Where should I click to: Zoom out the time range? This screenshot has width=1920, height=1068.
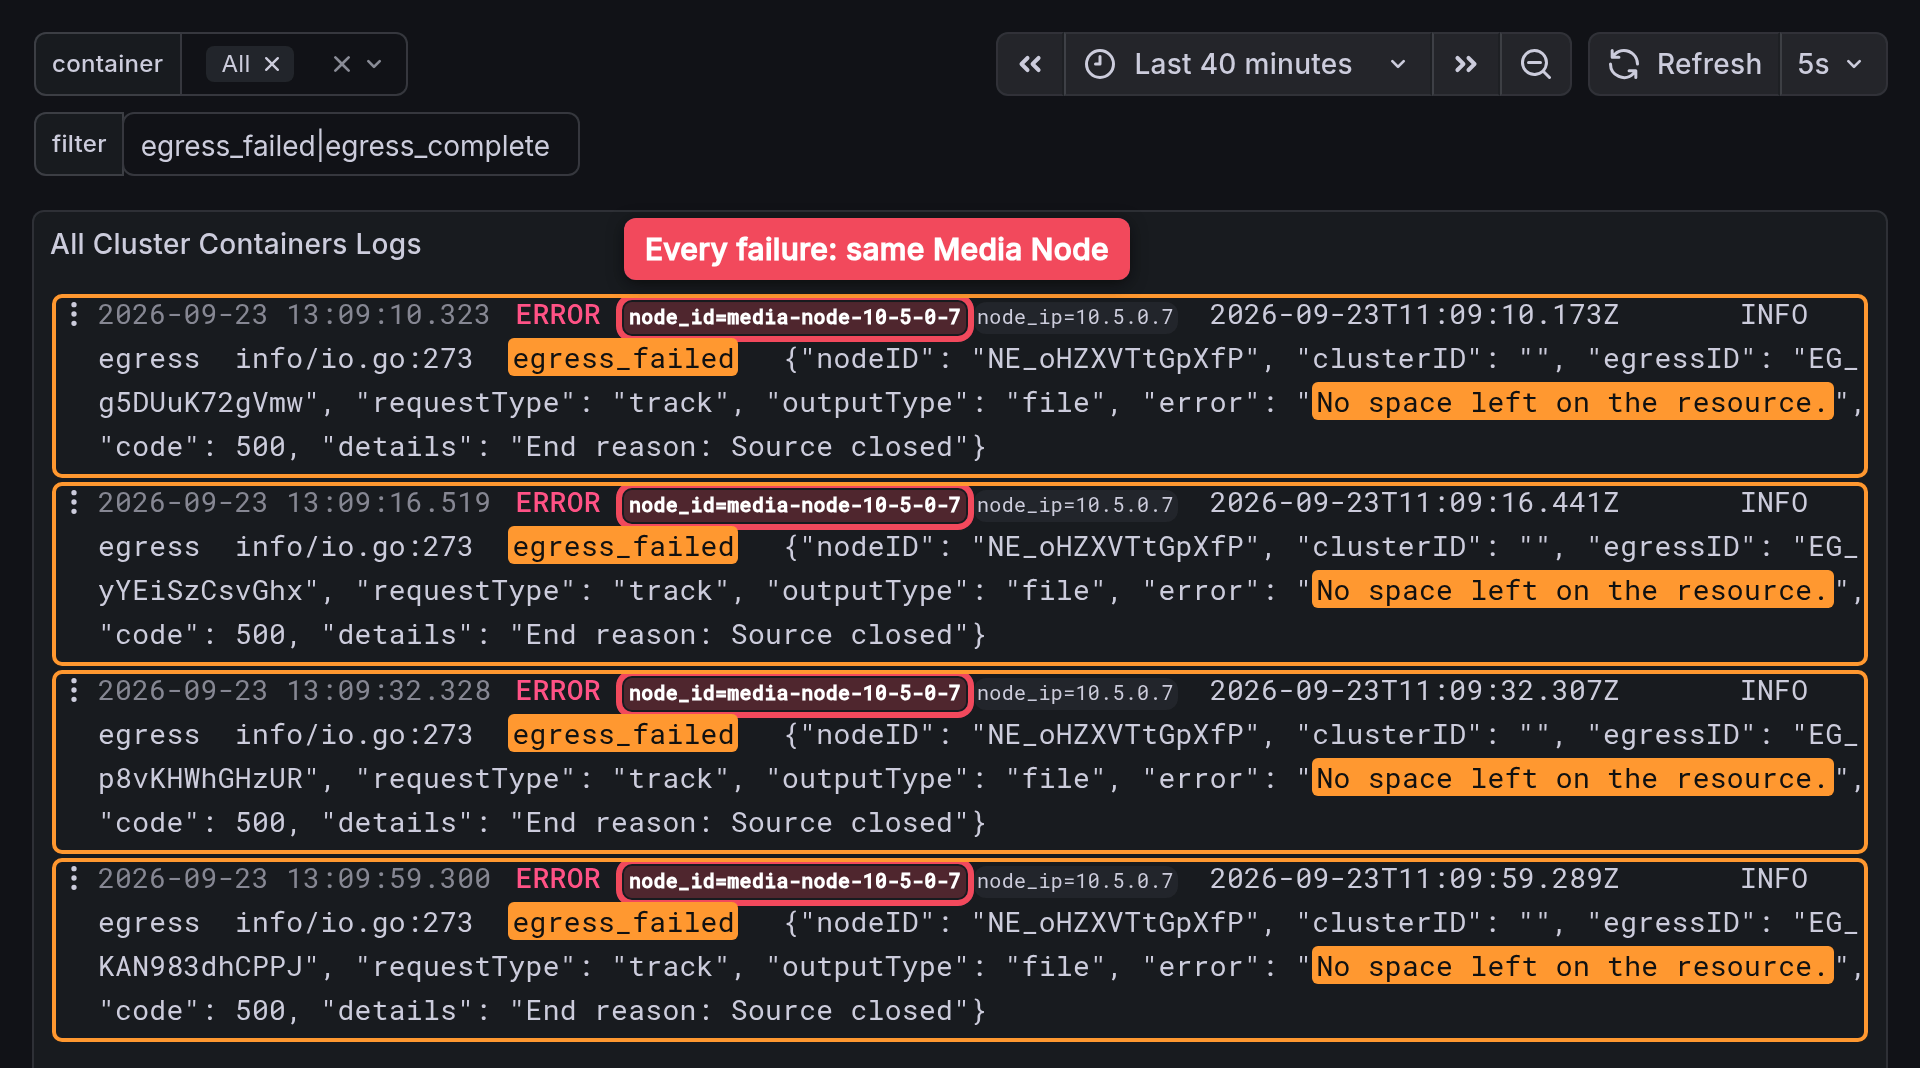click(x=1536, y=64)
